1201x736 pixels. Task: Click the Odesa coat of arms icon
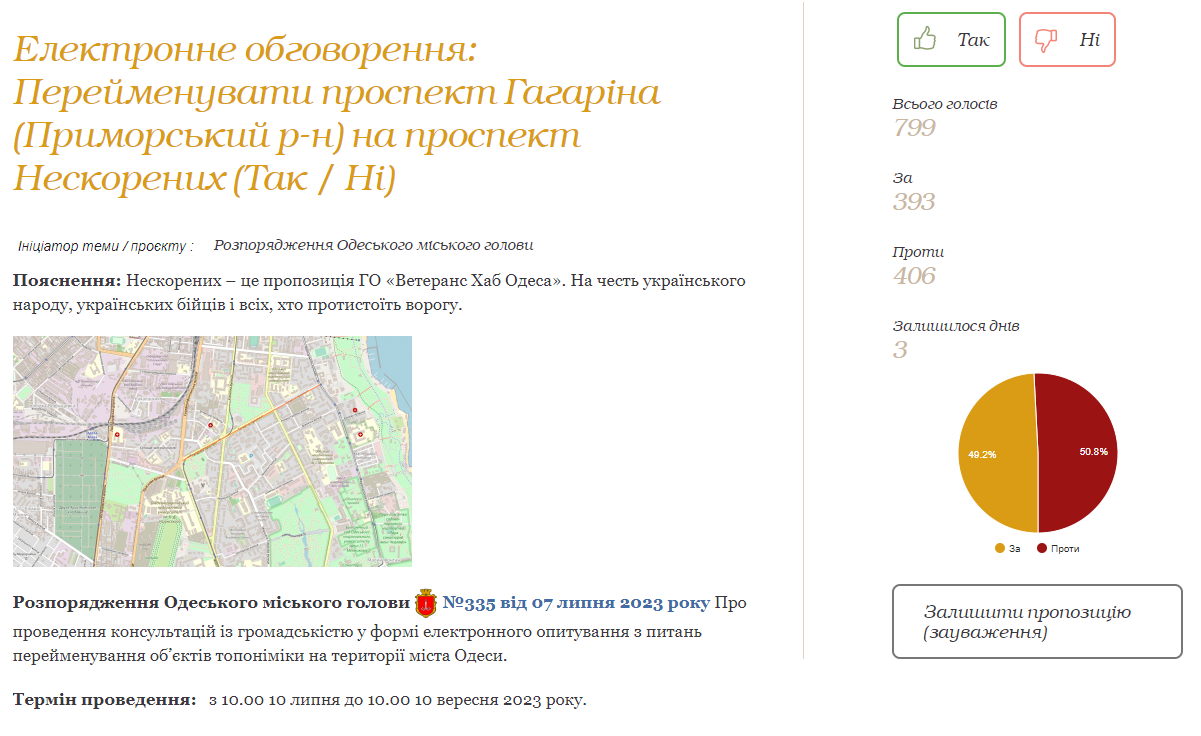click(x=425, y=603)
